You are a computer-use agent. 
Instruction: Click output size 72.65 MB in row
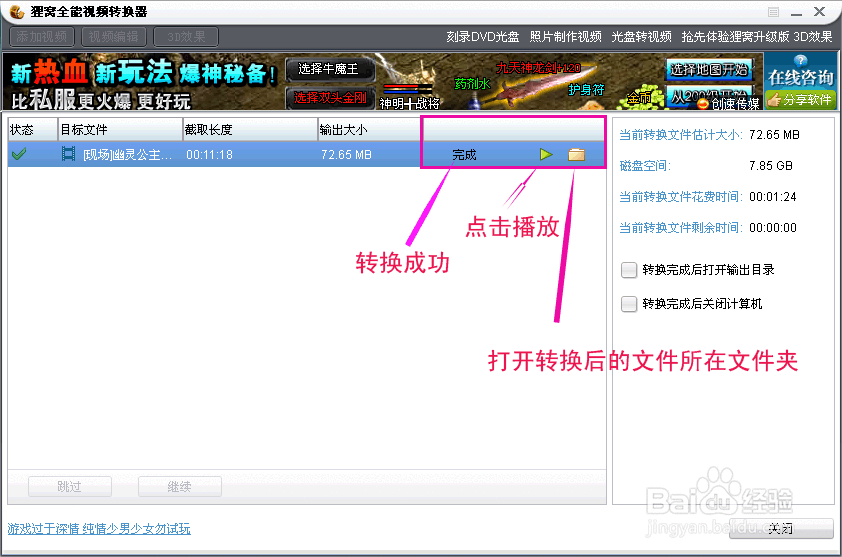(x=346, y=155)
